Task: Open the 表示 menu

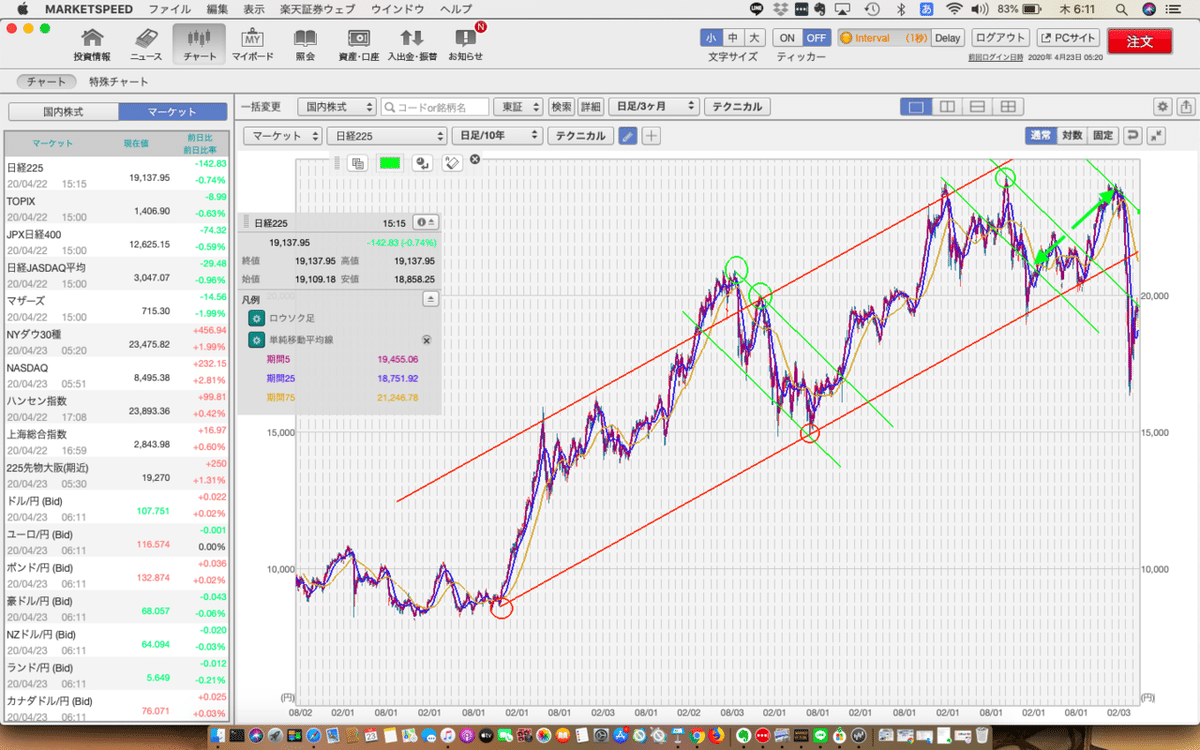Action: coord(254,8)
